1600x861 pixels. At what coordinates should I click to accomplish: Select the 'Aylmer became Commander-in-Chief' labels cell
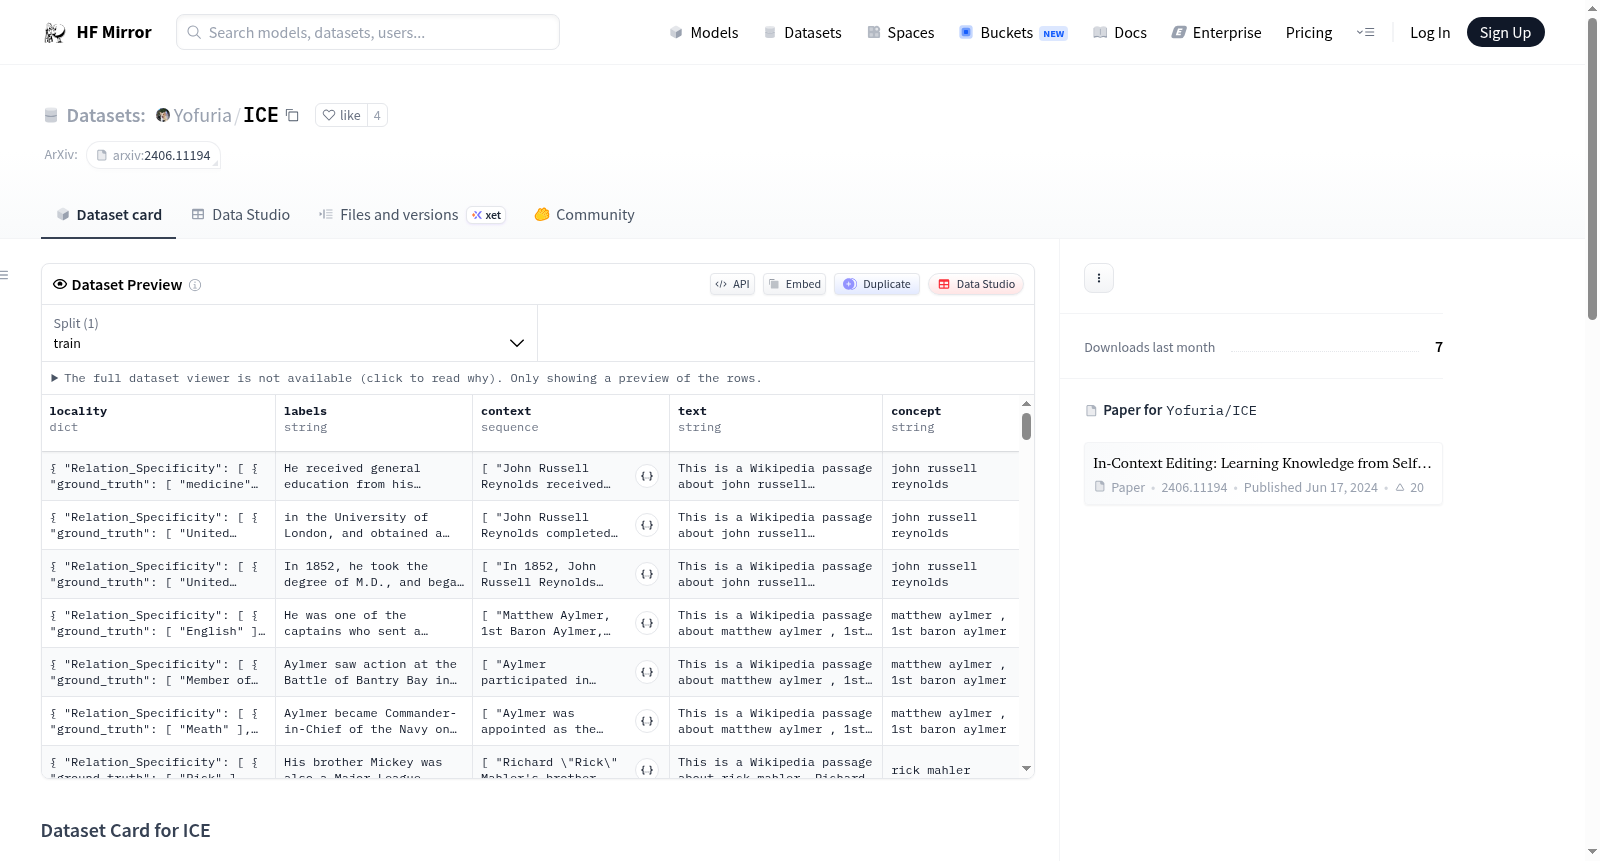(x=374, y=721)
